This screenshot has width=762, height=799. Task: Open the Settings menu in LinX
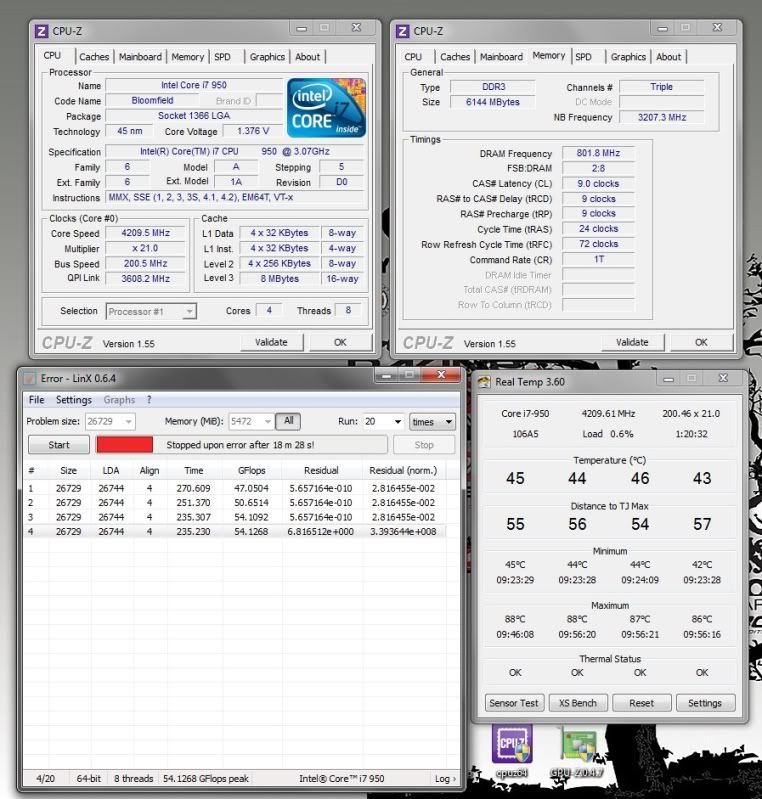73,400
